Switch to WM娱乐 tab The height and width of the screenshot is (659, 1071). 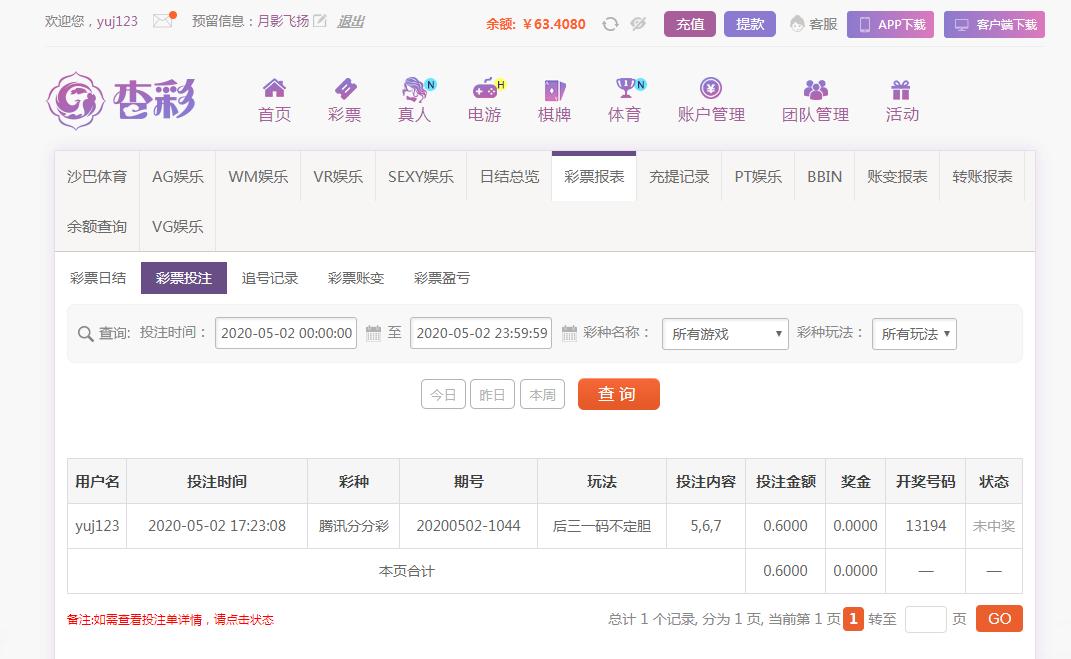pyautogui.click(x=258, y=176)
